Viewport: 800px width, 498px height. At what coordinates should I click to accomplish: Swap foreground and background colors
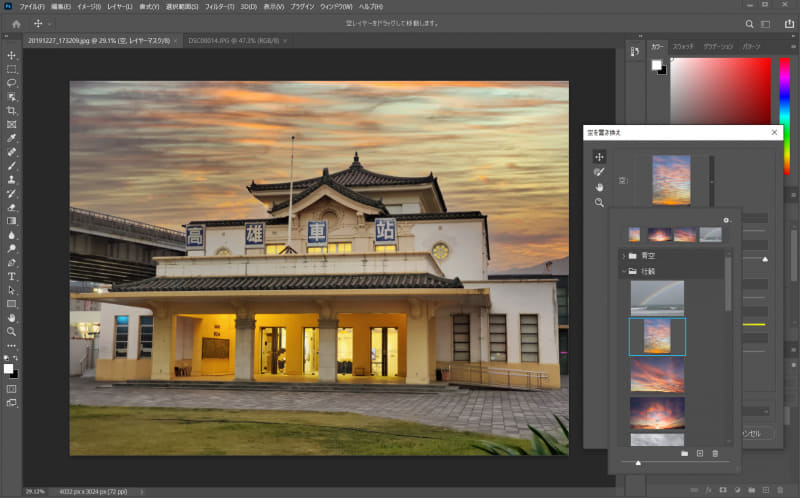(15, 358)
